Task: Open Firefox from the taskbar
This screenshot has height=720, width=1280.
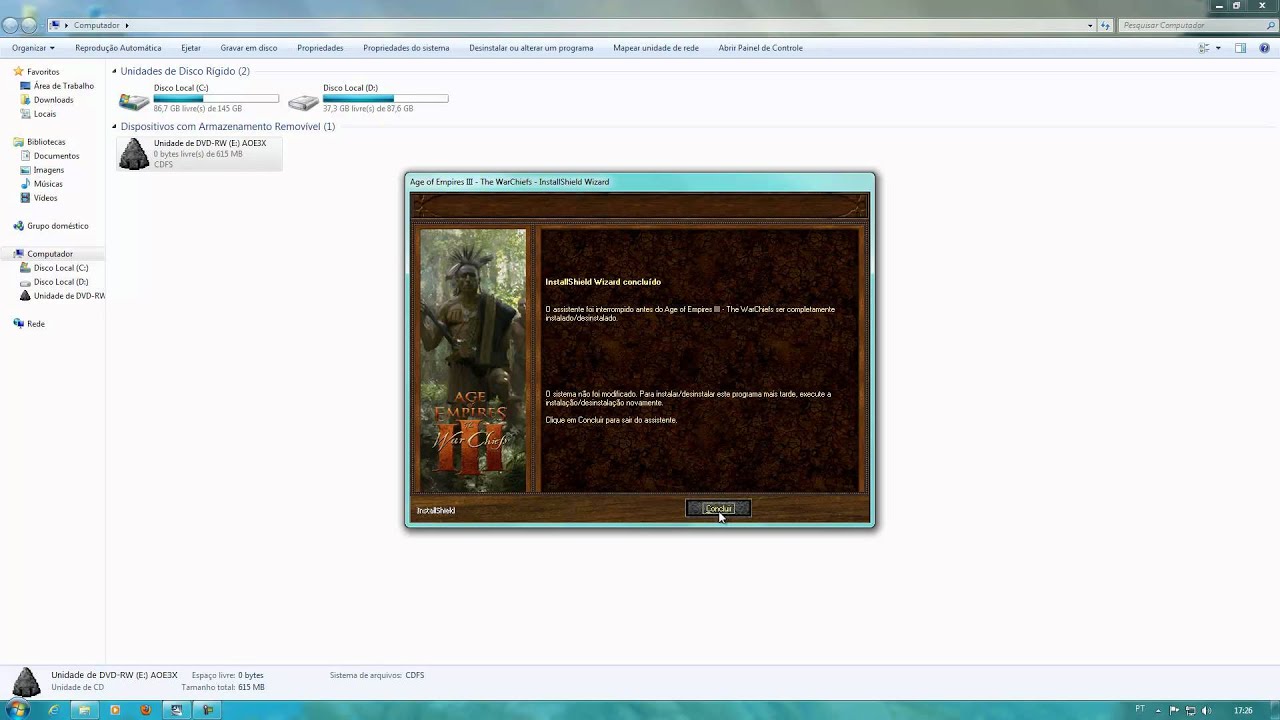Action: (146, 710)
